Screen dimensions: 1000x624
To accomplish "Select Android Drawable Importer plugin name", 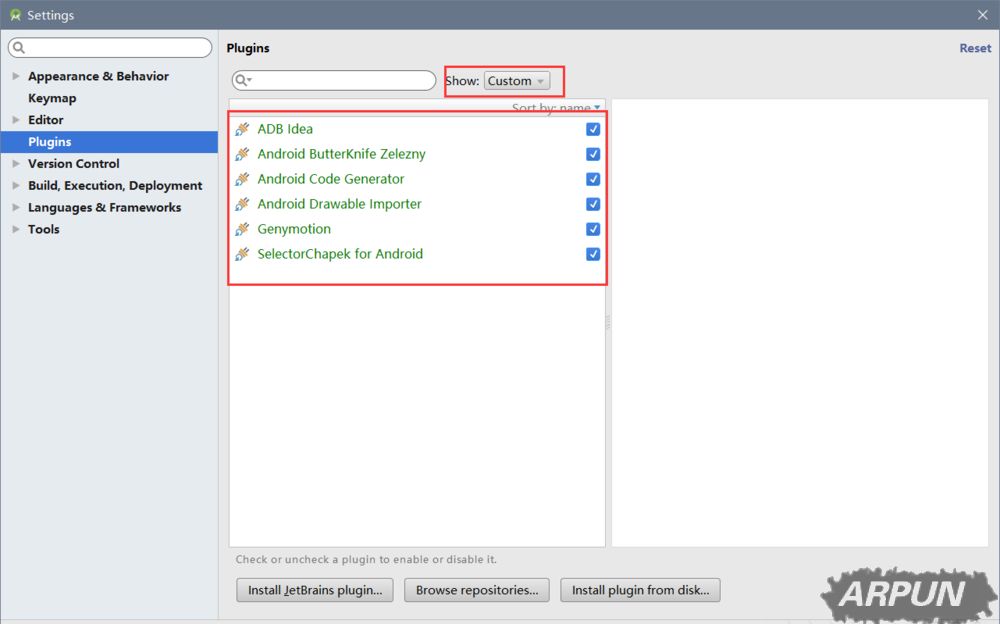I will coord(339,204).
